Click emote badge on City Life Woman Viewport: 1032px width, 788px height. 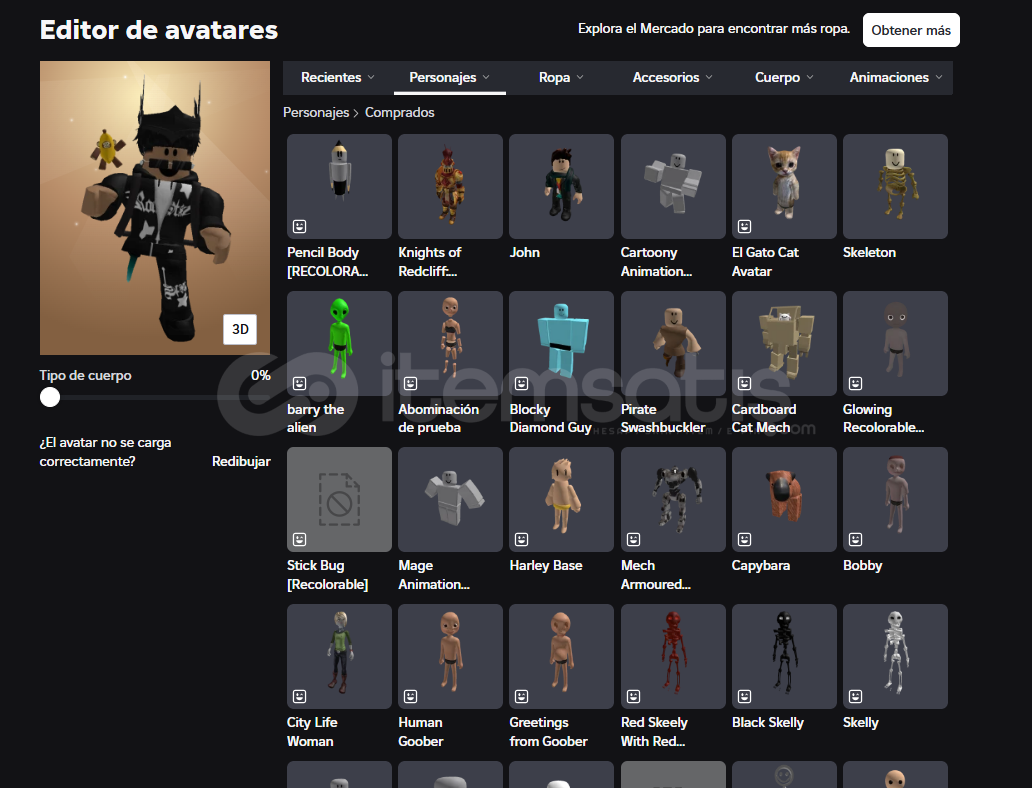[x=299, y=696]
